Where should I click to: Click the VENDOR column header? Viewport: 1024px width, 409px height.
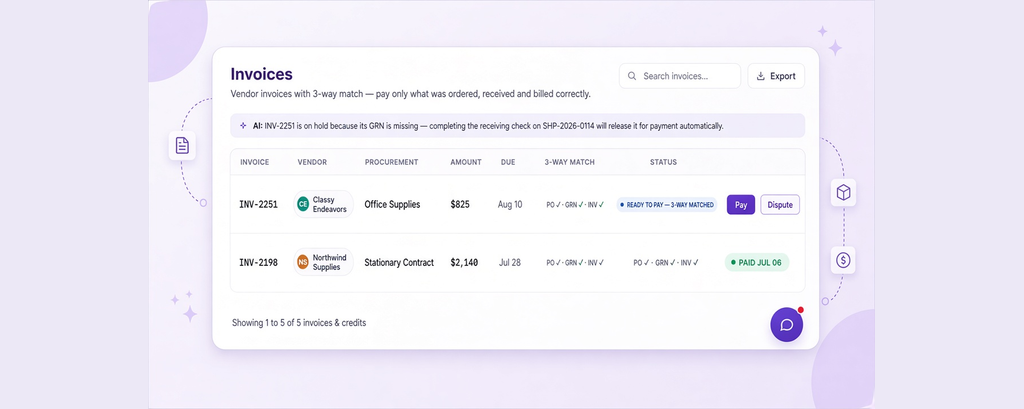tap(312, 162)
